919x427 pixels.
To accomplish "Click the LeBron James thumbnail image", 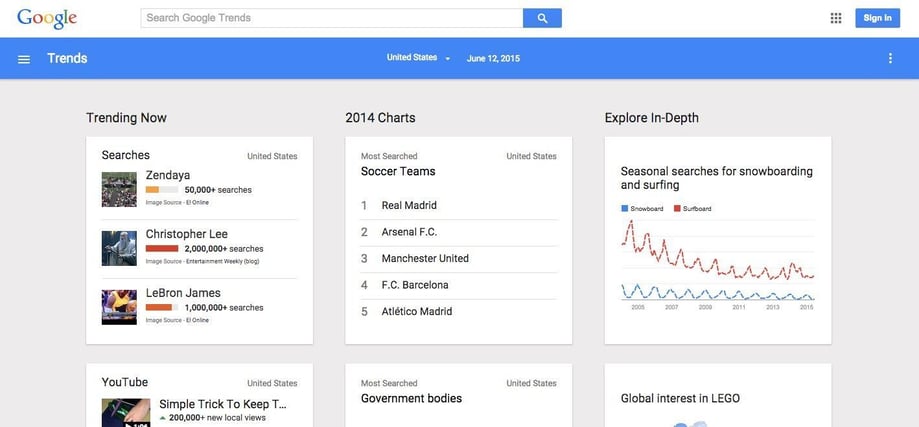I will 119,307.
